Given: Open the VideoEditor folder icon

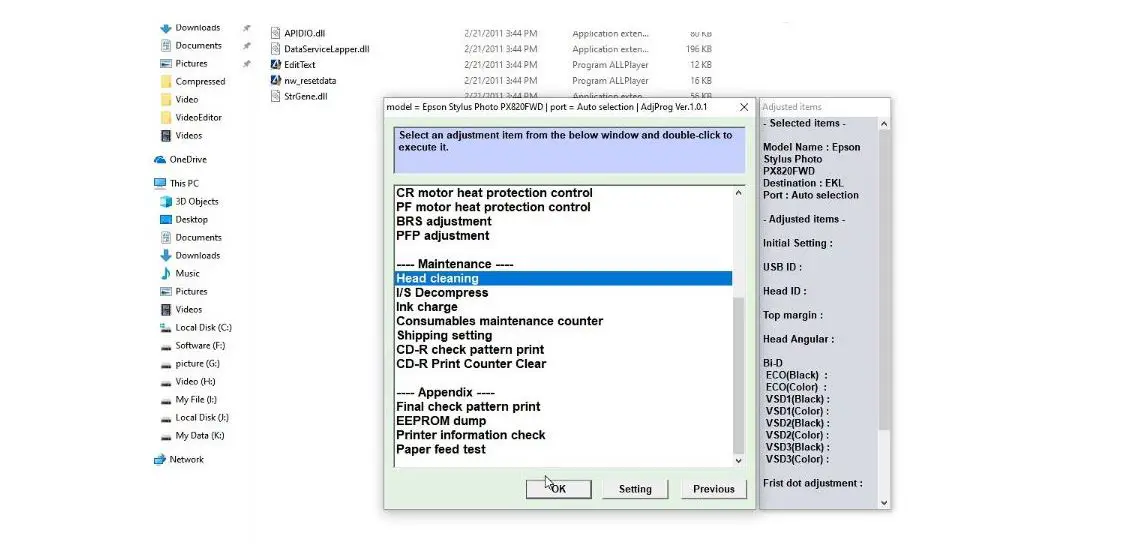Looking at the screenshot, I should pos(166,118).
